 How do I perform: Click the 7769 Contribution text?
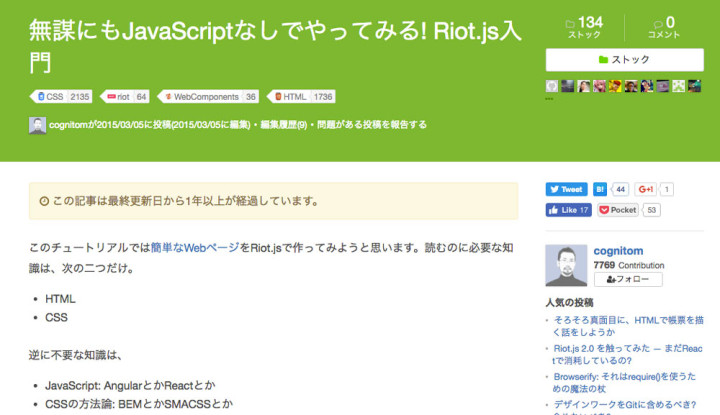(629, 265)
